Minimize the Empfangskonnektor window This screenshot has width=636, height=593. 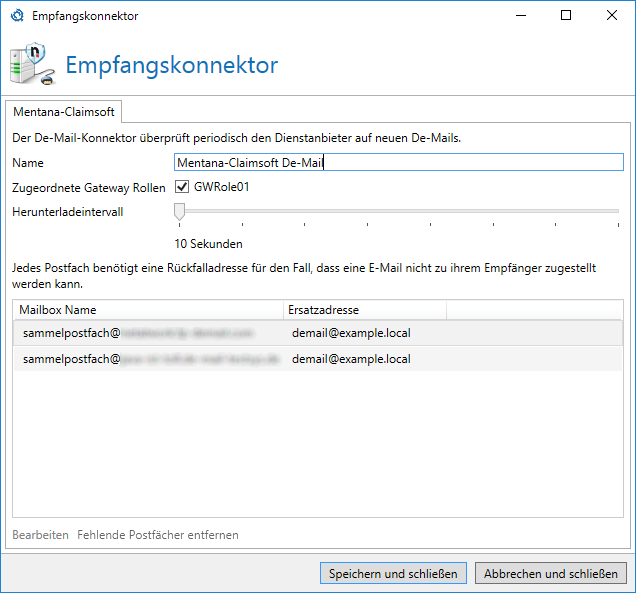point(521,15)
